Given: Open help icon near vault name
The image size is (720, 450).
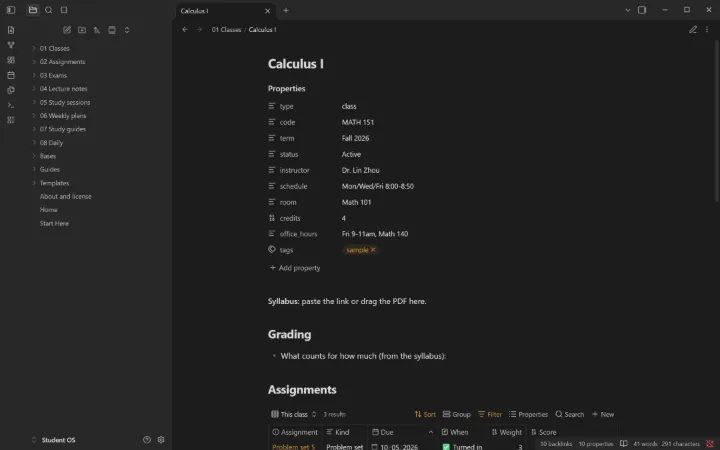Looking at the screenshot, I should pyautogui.click(x=147, y=440).
